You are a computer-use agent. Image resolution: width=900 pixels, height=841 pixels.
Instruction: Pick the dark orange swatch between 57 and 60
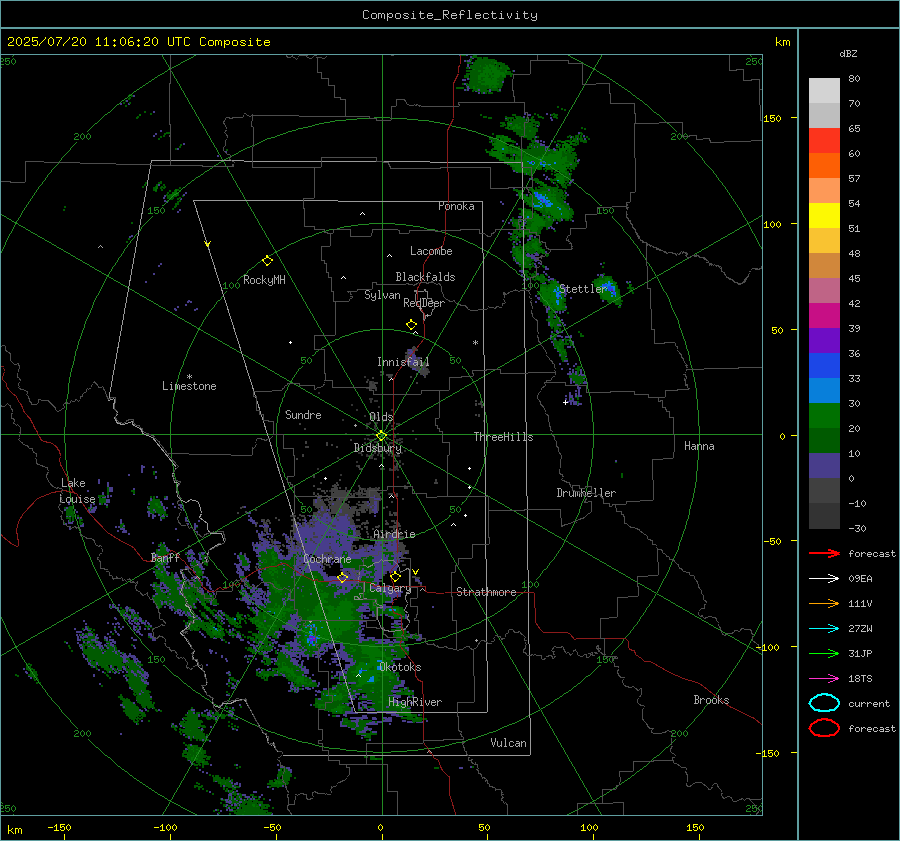click(824, 165)
